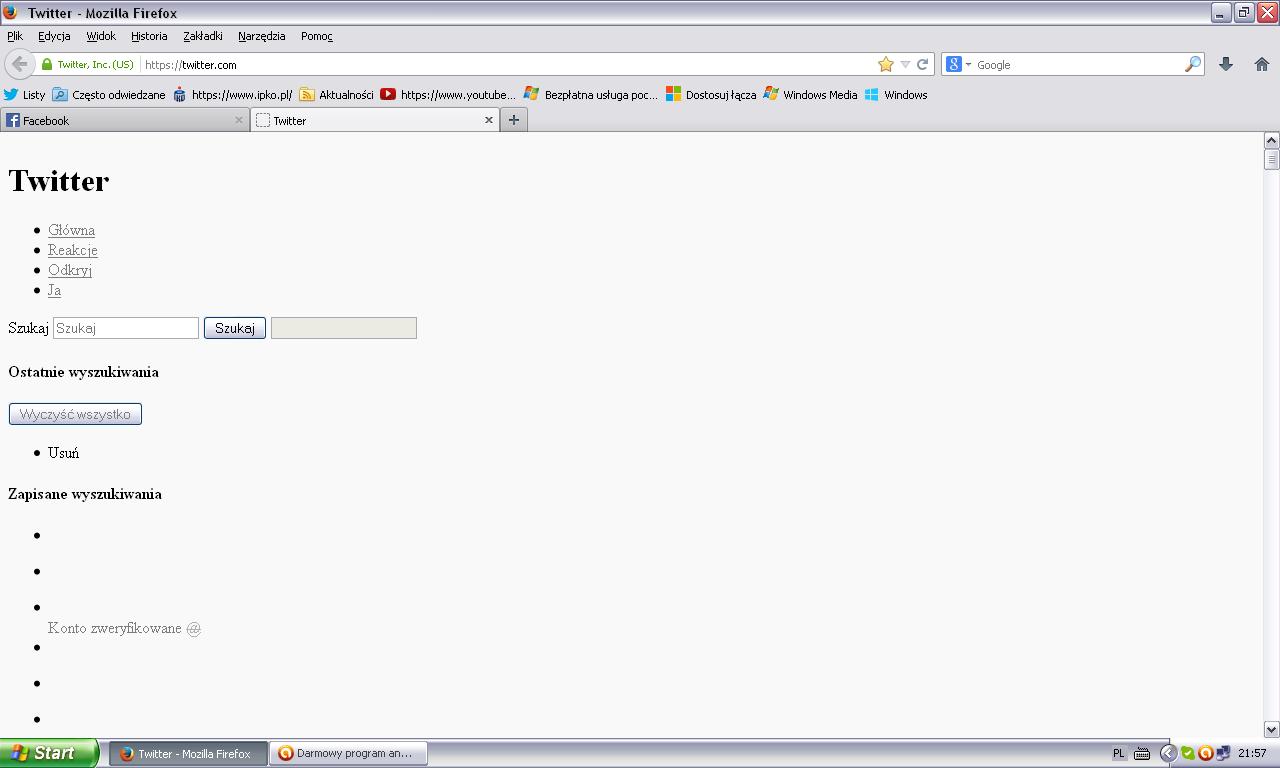Open the Widok menu
The height and width of the screenshot is (768, 1280).
101,36
